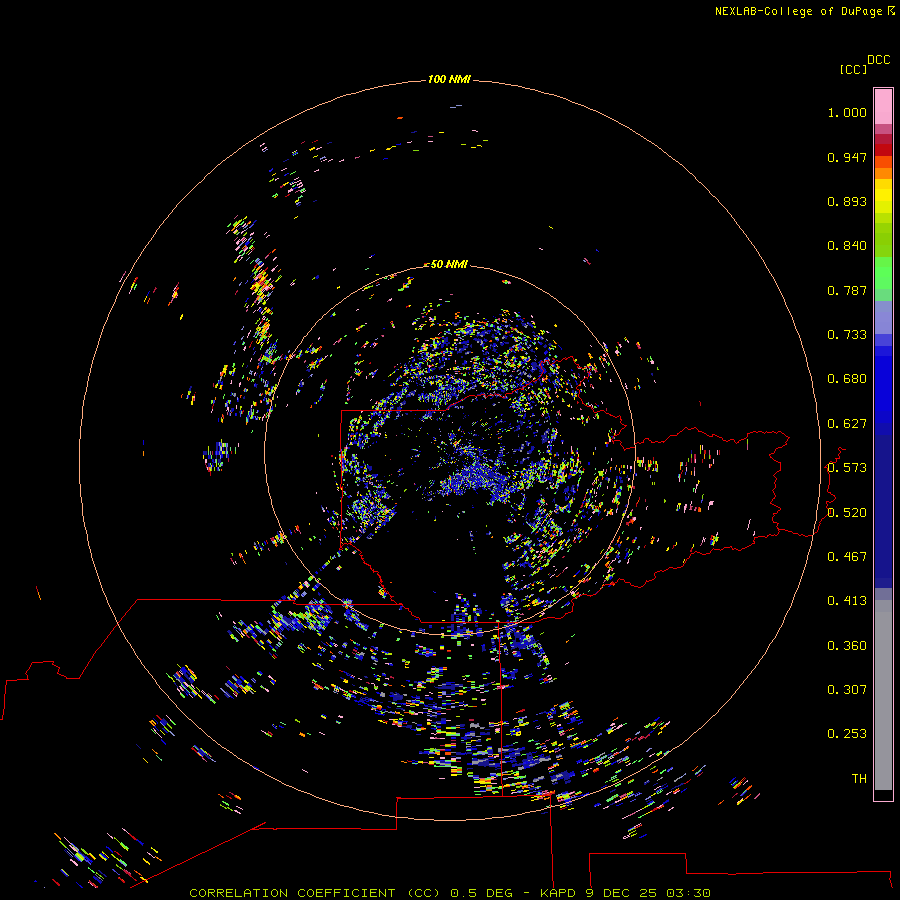Click the KAPD 9 DEC 25 03:30 timestamp
Viewport: 900px width, 900px height.
(625, 892)
